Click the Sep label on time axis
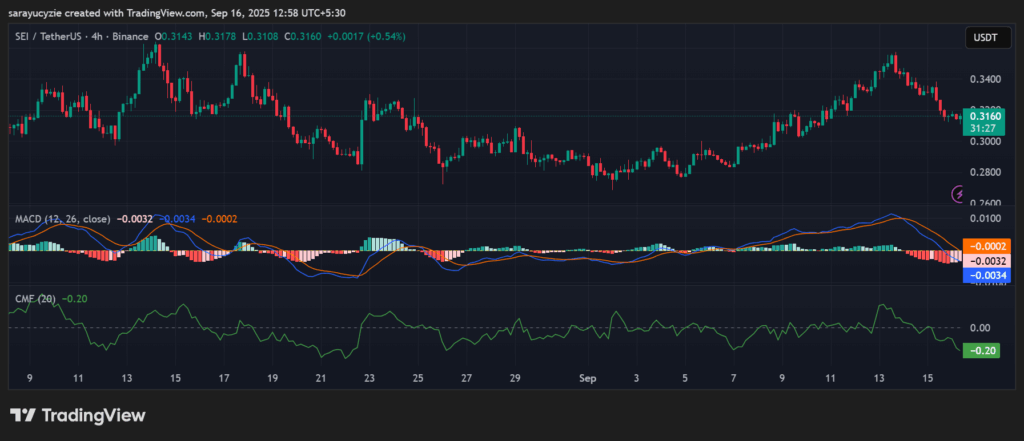1024x441 pixels. click(588, 378)
